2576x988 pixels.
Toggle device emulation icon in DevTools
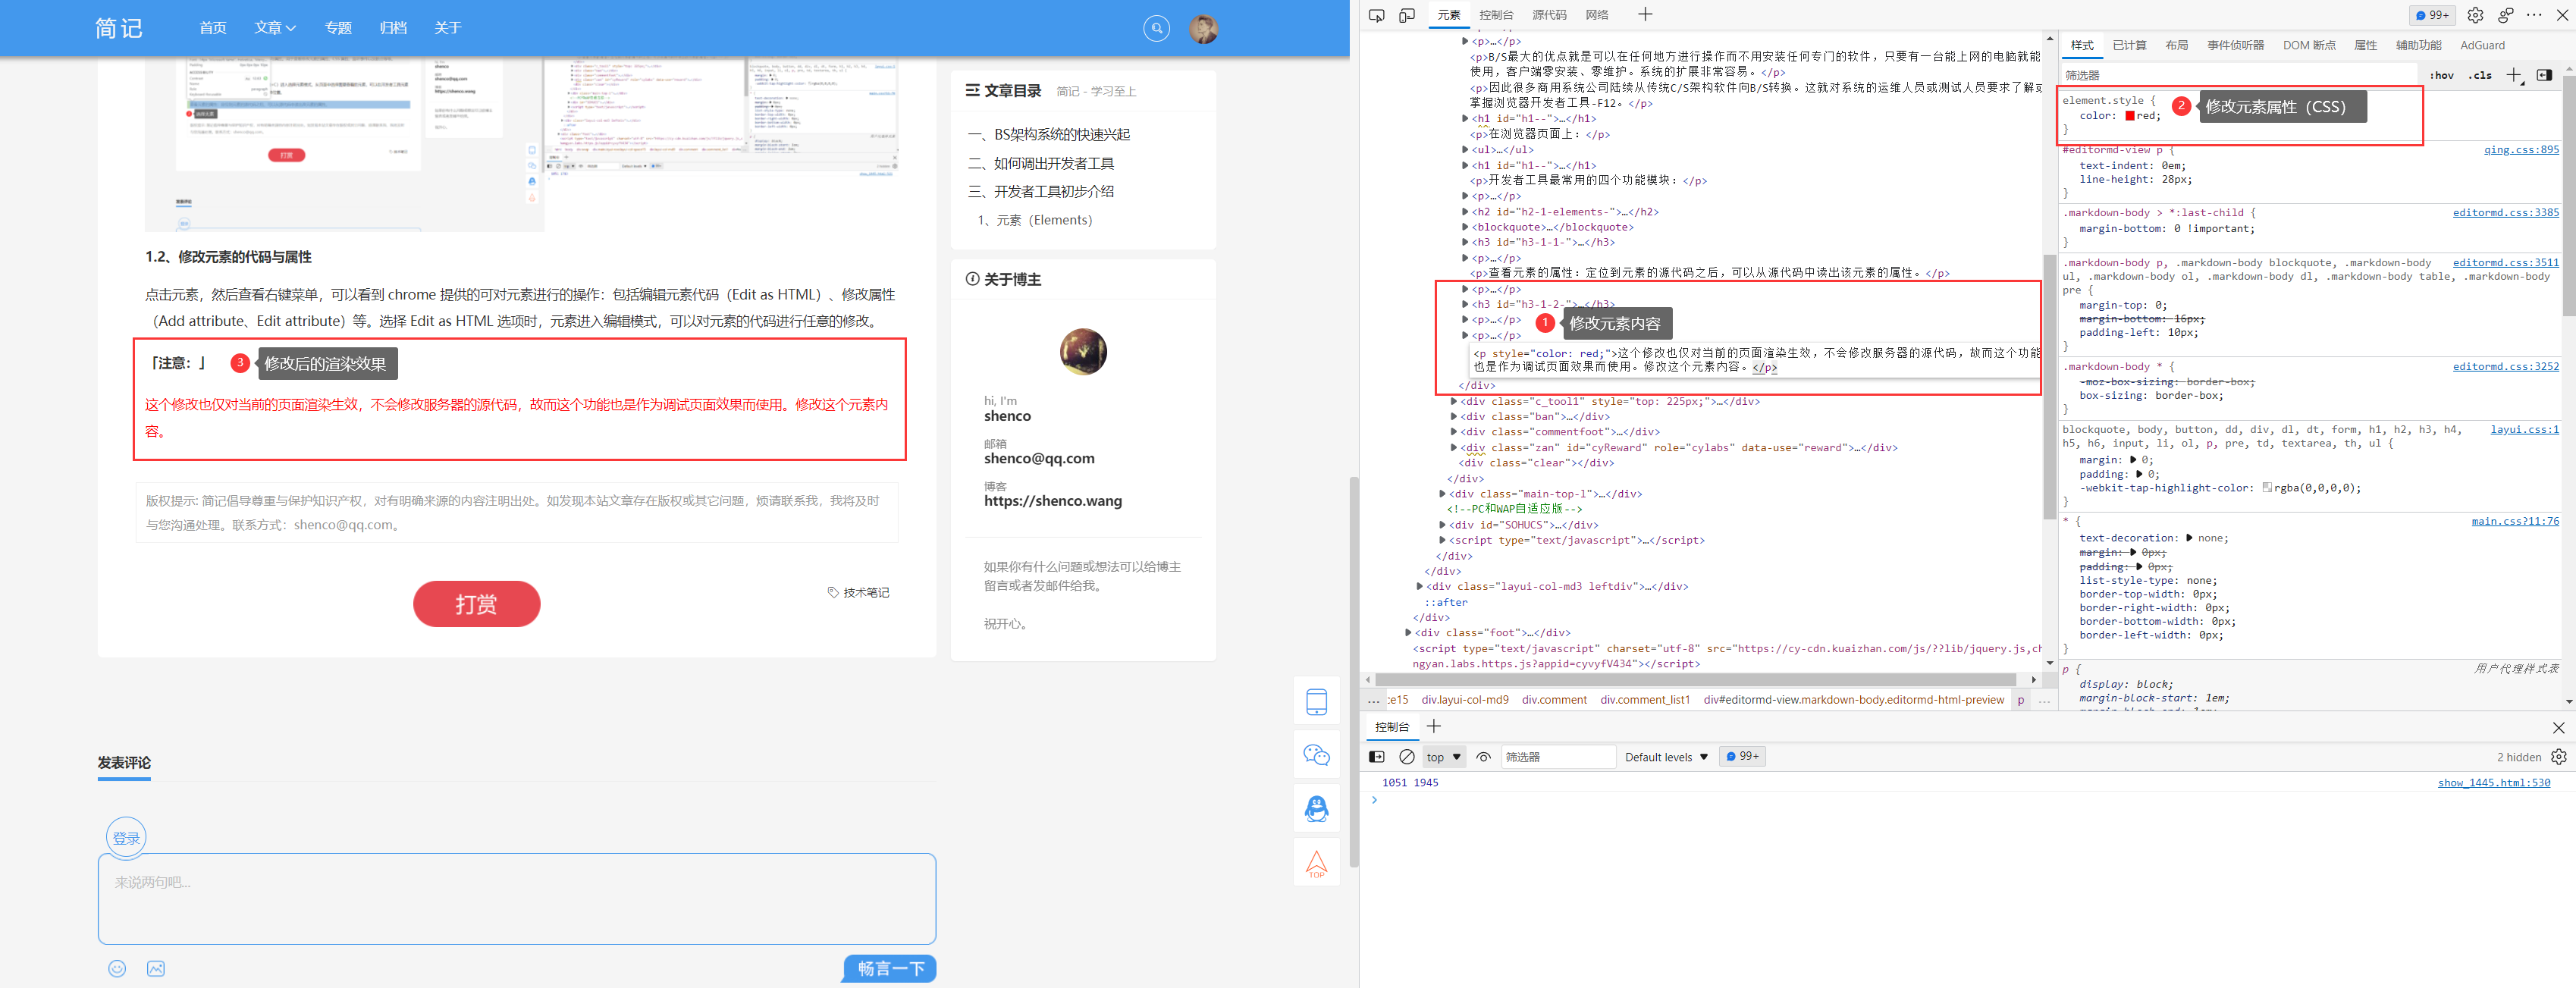(1407, 15)
